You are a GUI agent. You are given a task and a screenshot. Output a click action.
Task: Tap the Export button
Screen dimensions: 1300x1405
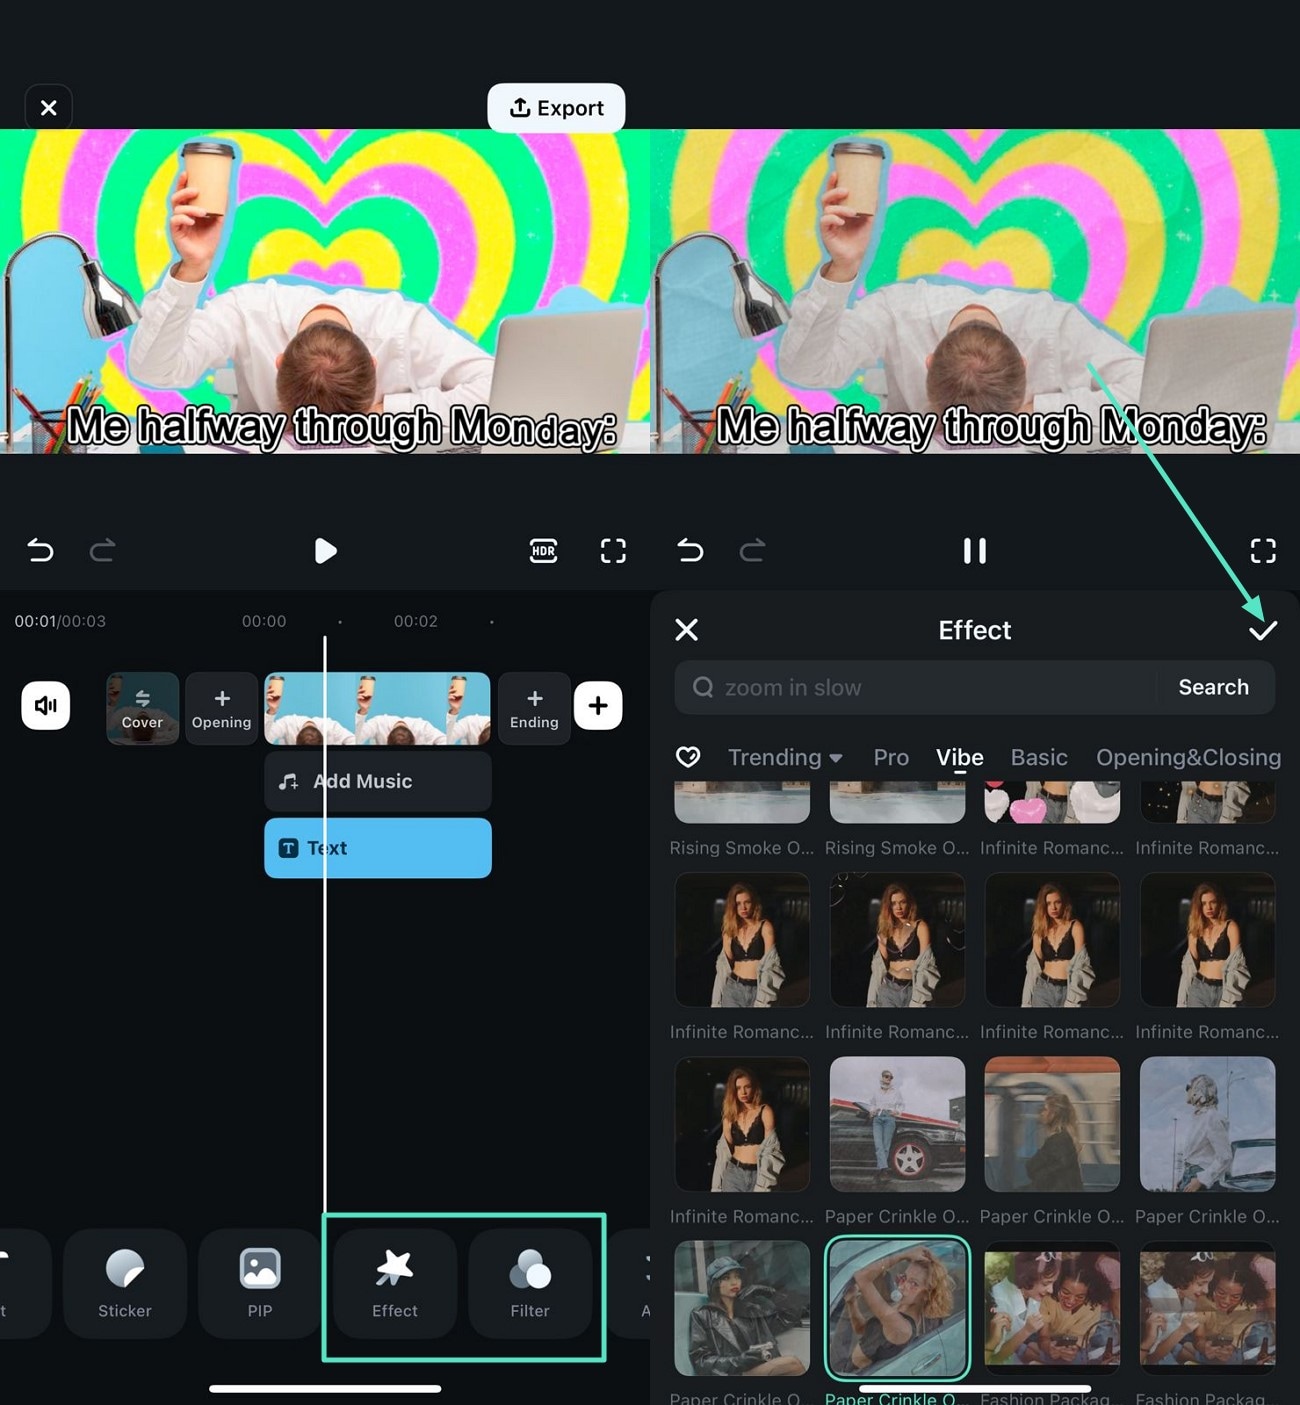556,108
